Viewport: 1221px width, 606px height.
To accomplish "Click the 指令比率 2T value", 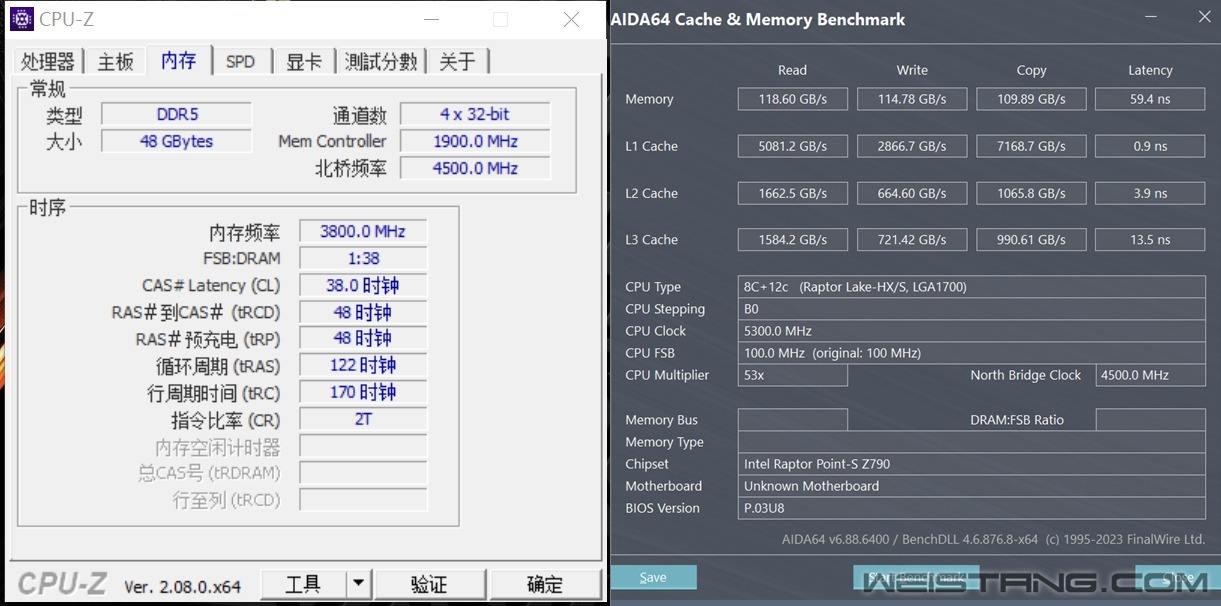I will (x=363, y=419).
